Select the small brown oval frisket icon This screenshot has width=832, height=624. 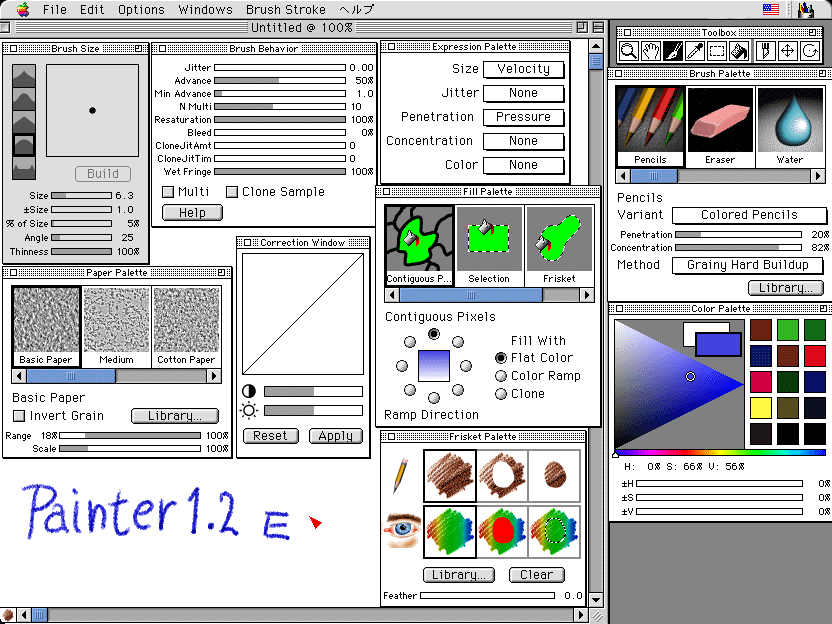(x=554, y=476)
